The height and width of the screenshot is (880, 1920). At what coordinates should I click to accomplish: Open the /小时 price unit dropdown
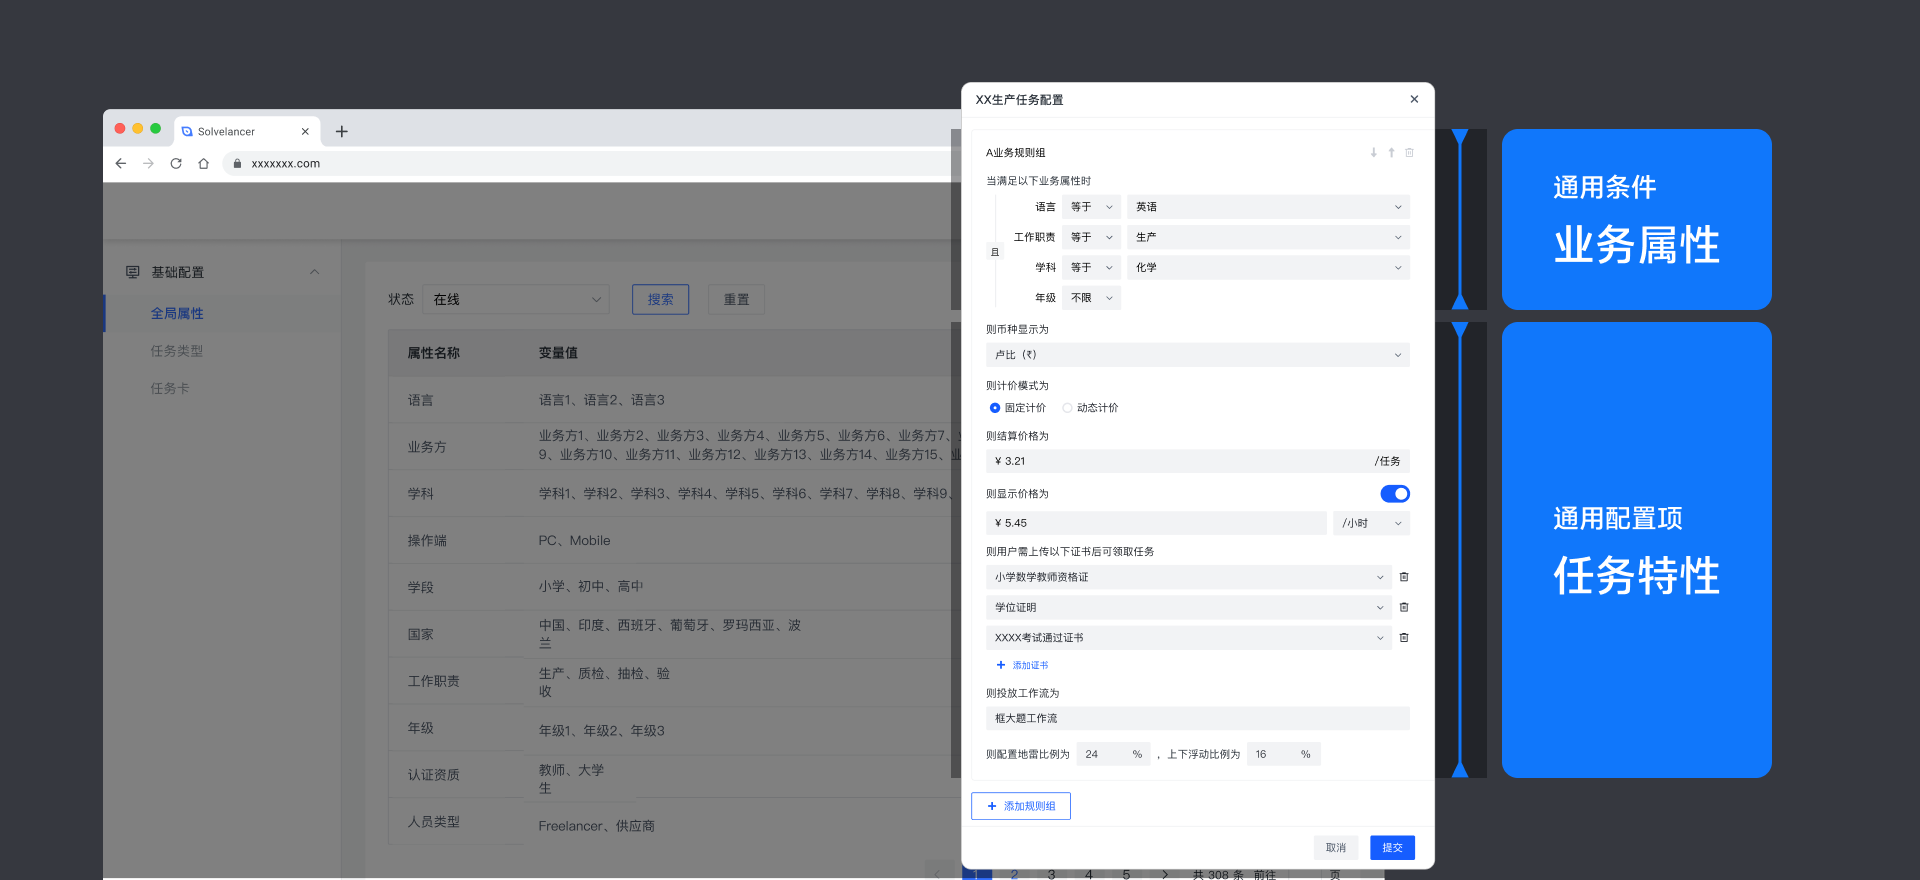pos(1371,523)
